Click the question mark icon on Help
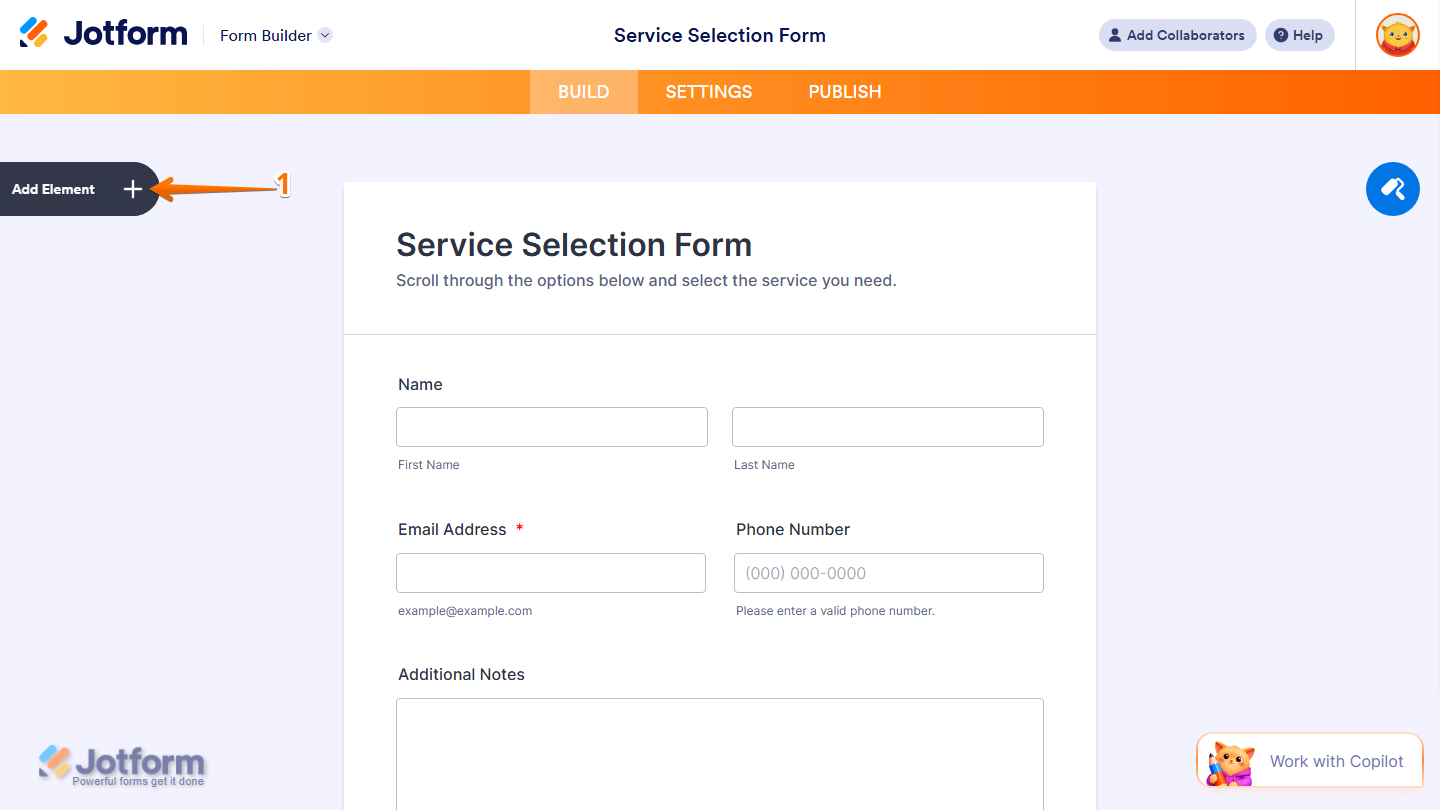 click(x=1280, y=35)
